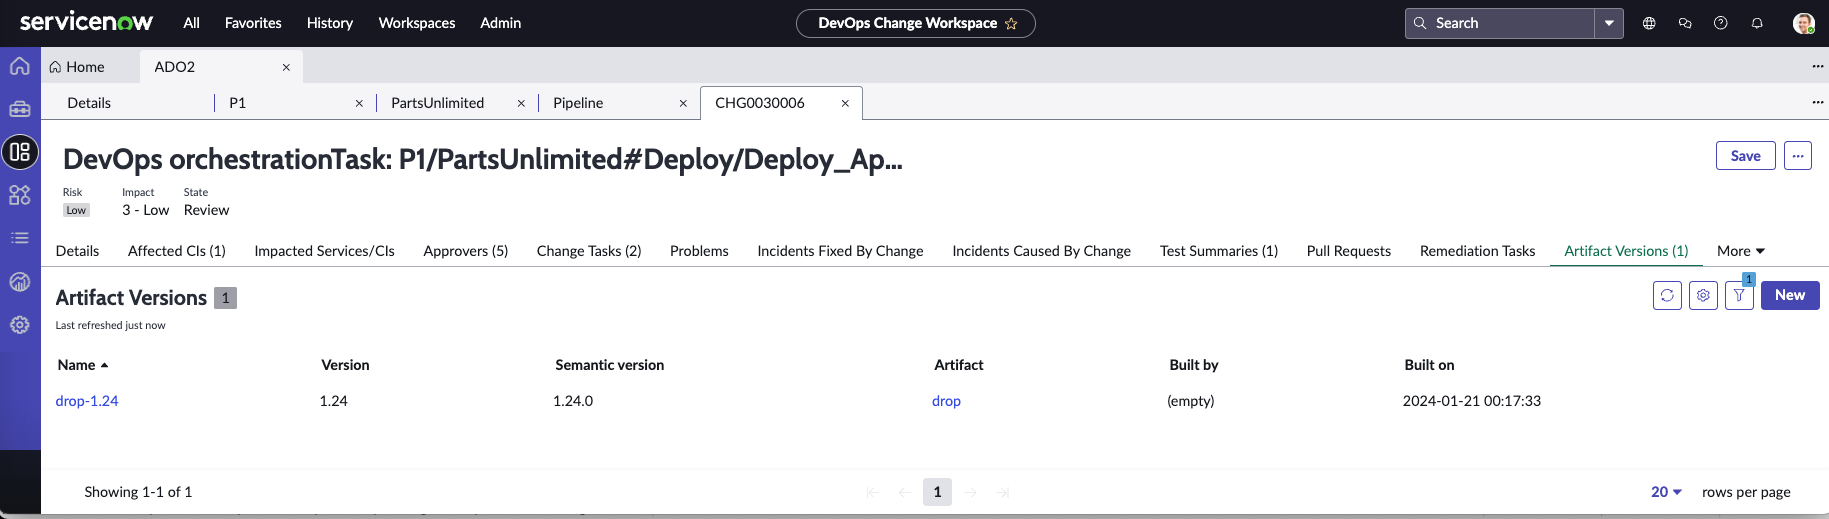The width and height of the screenshot is (1829, 519).
Task: Click the New artifact version button
Action: click(x=1790, y=295)
